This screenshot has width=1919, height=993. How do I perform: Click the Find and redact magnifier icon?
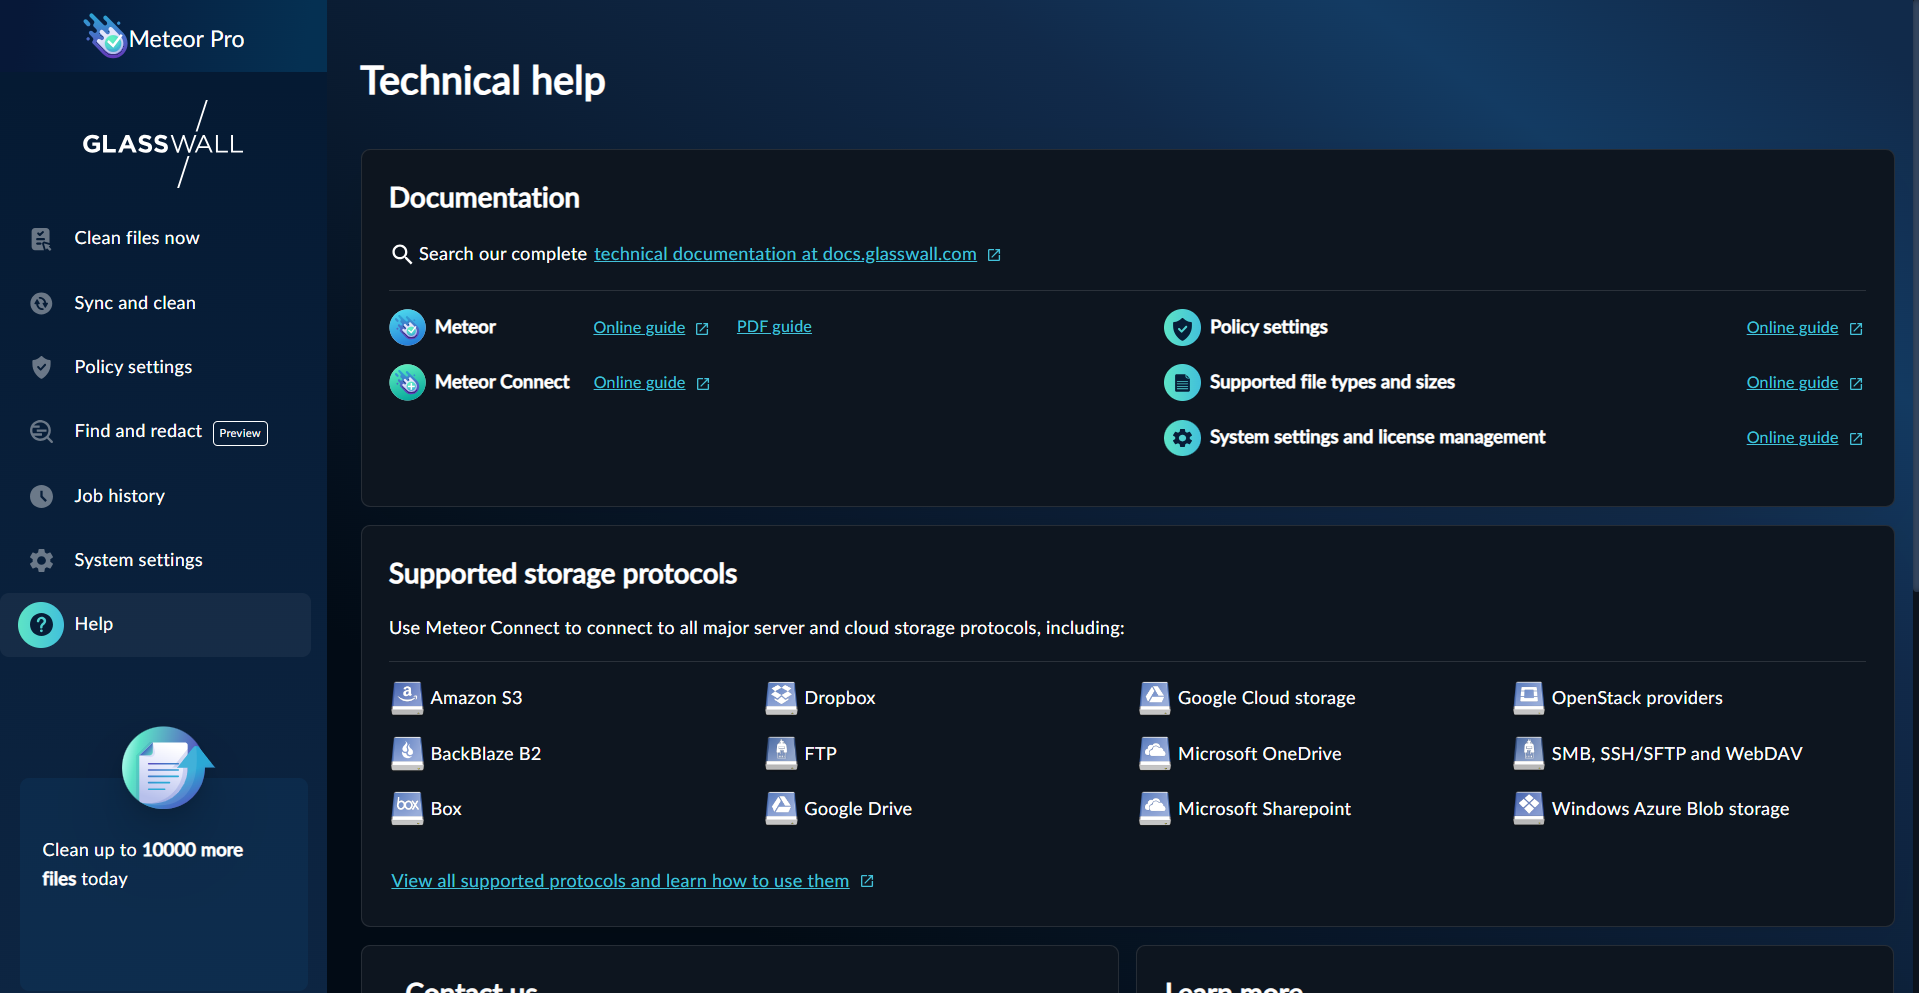click(x=40, y=431)
